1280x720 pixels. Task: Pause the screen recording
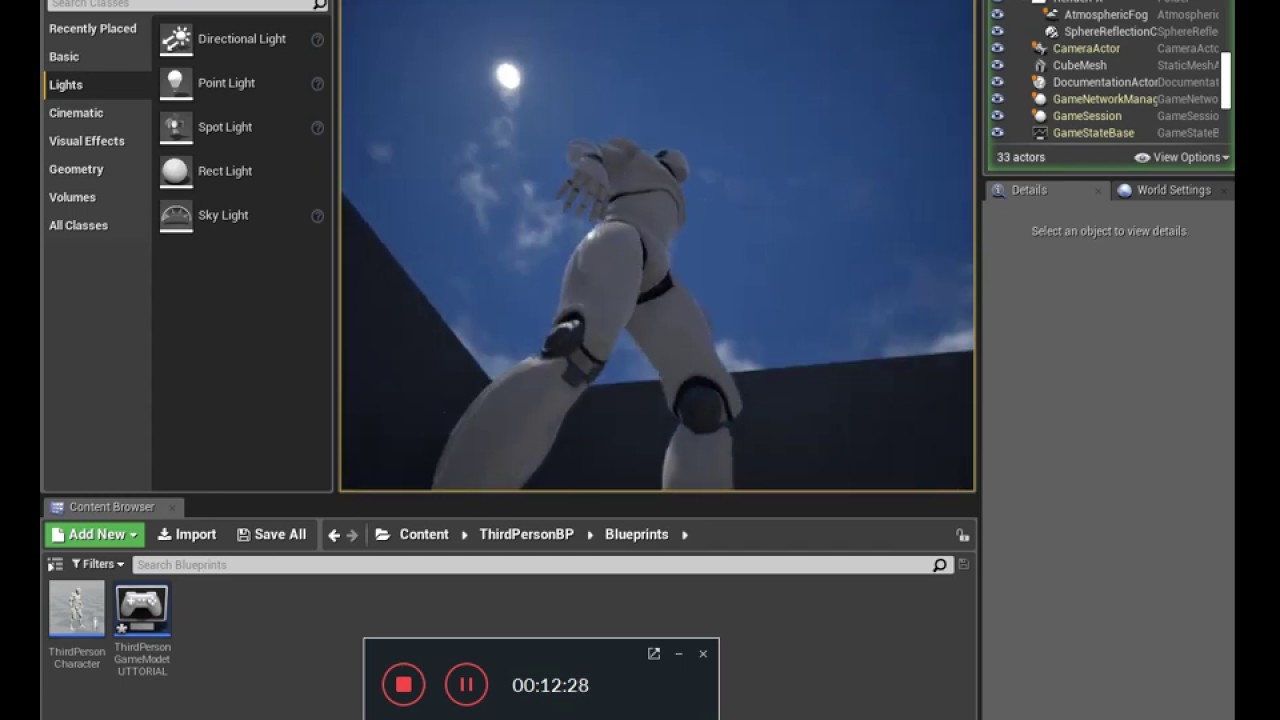pyautogui.click(x=466, y=685)
